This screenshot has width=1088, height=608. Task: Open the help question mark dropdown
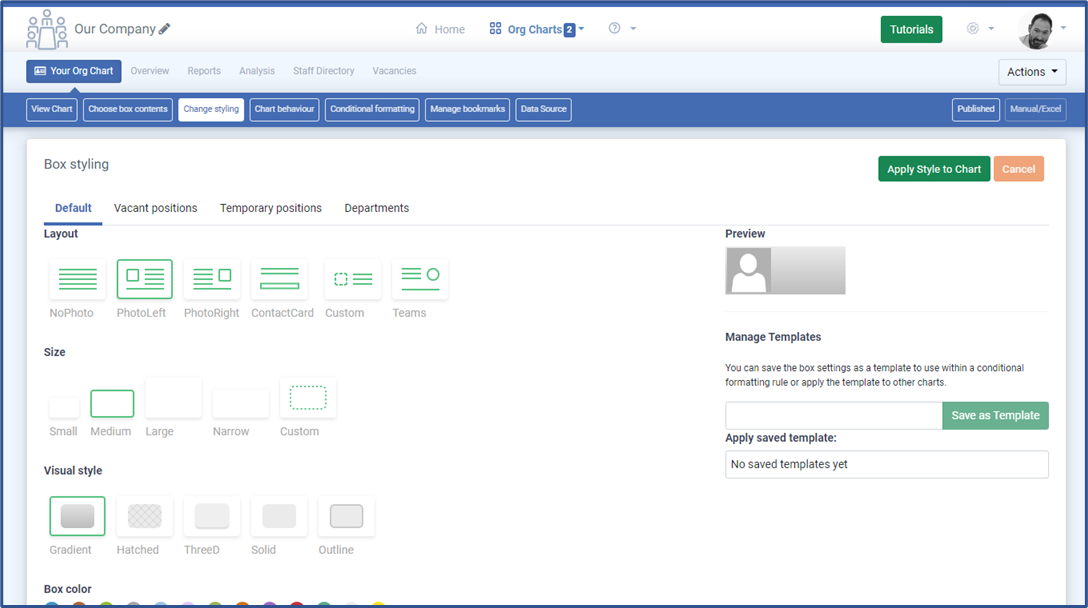[x=622, y=29]
